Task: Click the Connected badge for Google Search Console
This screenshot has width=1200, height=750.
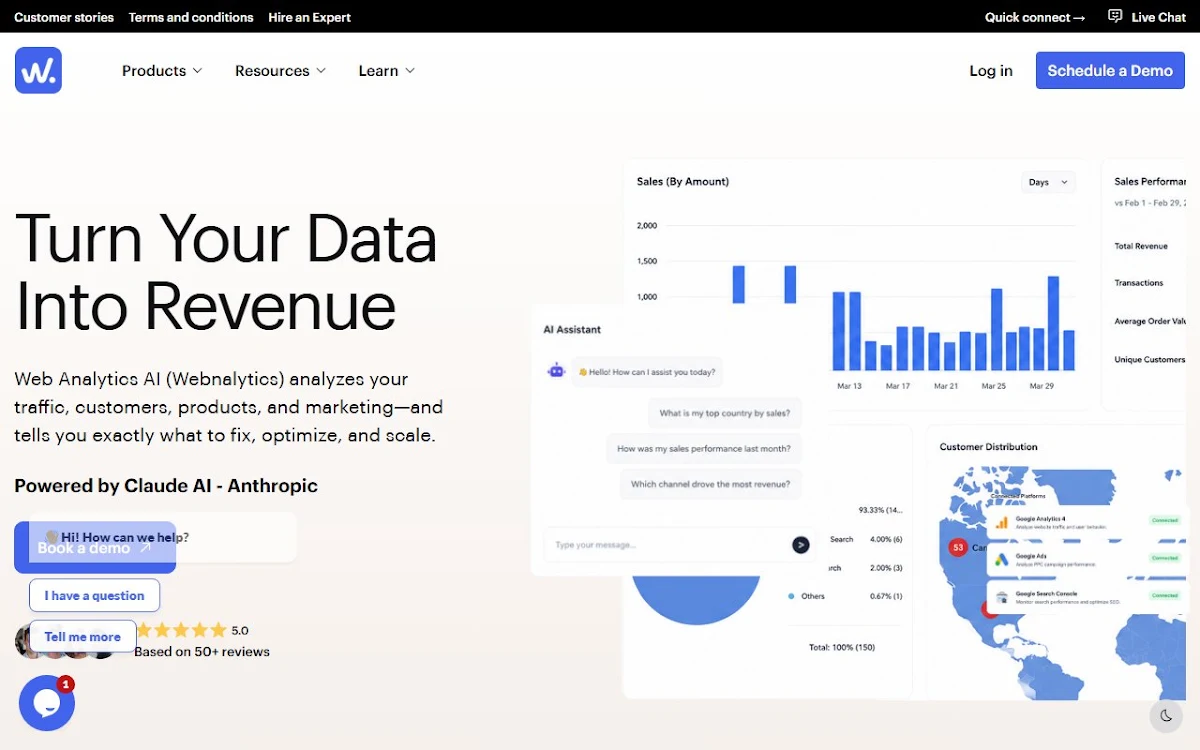Action: pyautogui.click(x=1164, y=595)
